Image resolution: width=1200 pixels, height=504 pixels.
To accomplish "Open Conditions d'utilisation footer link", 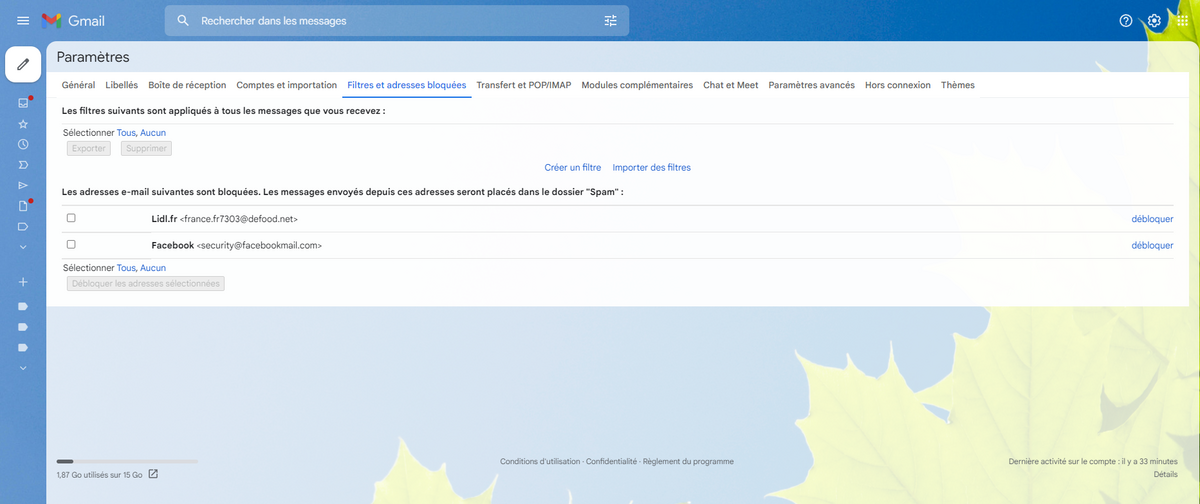I will click(x=540, y=461).
